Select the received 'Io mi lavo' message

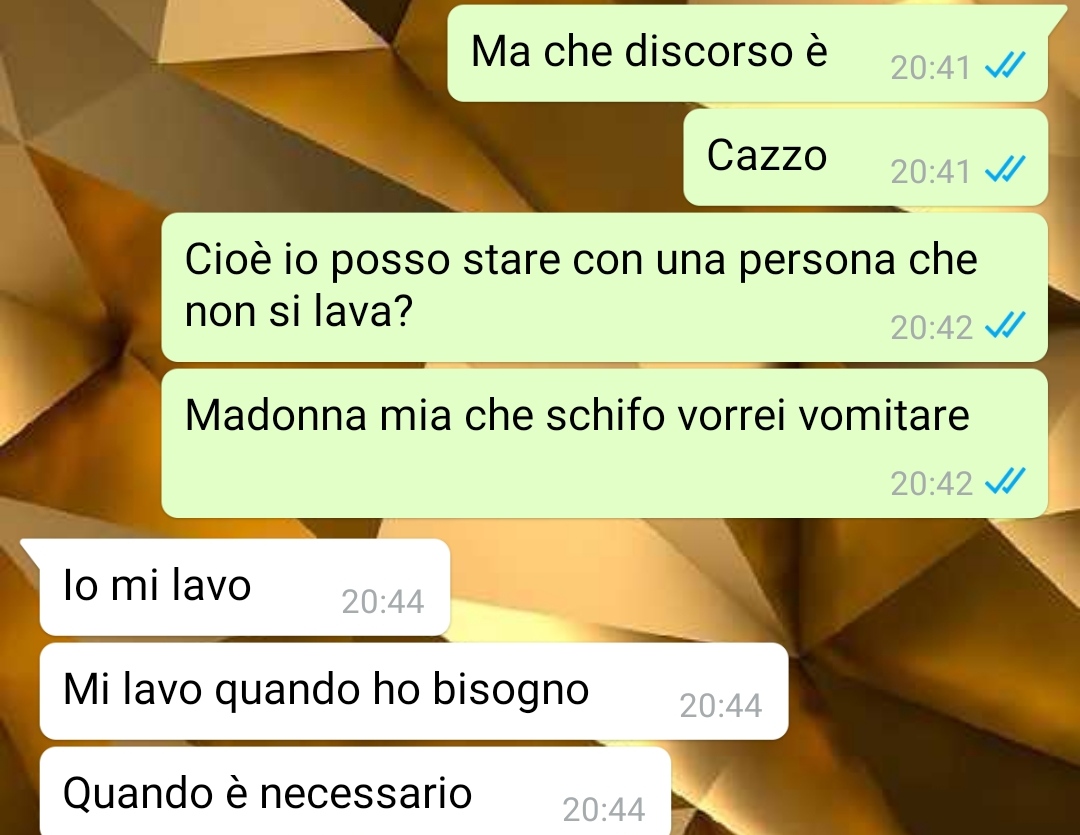[x=245, y=587]
